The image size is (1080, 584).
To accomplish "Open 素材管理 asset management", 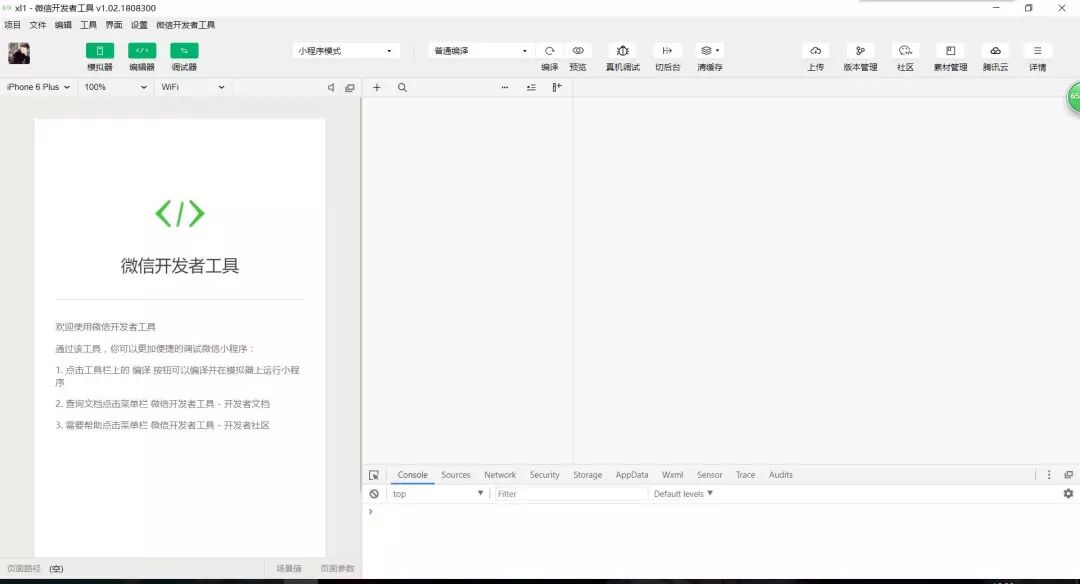I will click(951, 51).
